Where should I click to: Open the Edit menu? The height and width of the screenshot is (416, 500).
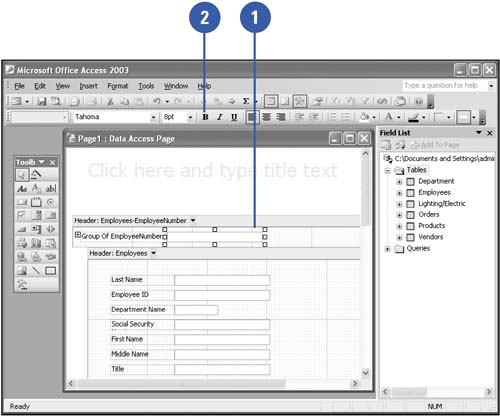(x=40, y=86)
